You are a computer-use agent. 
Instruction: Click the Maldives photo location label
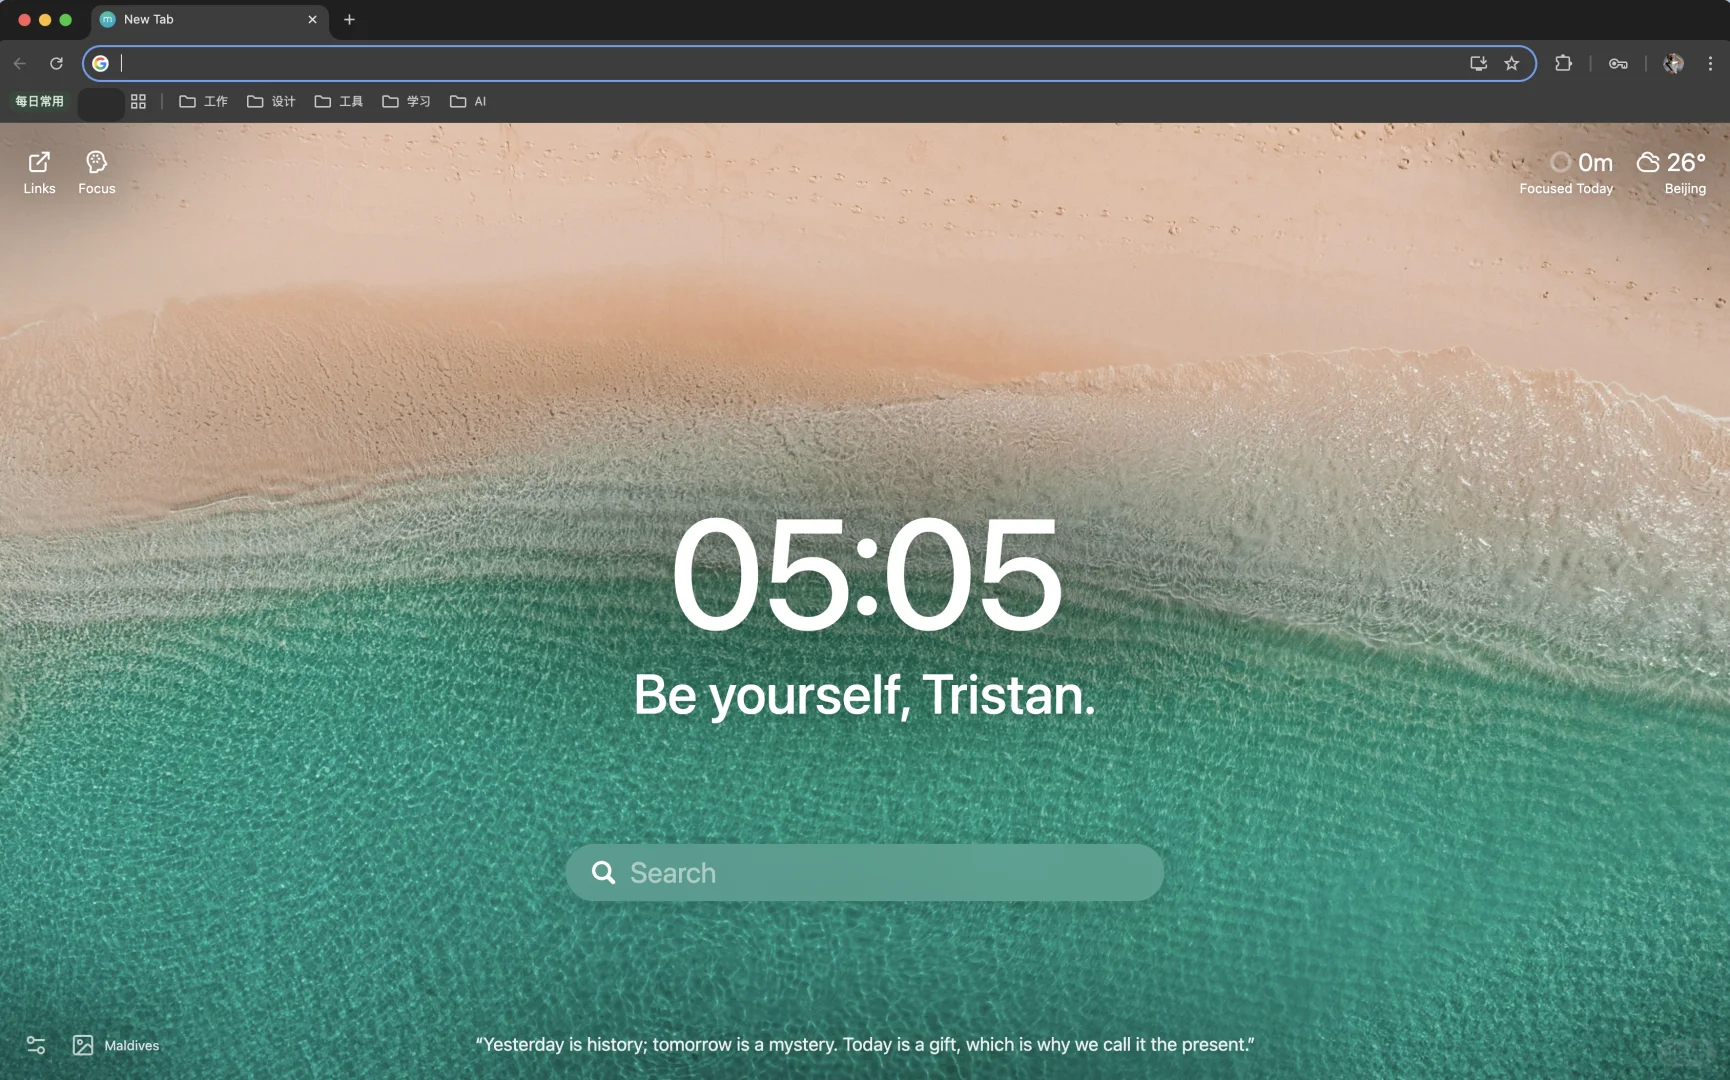point(132,1045)
